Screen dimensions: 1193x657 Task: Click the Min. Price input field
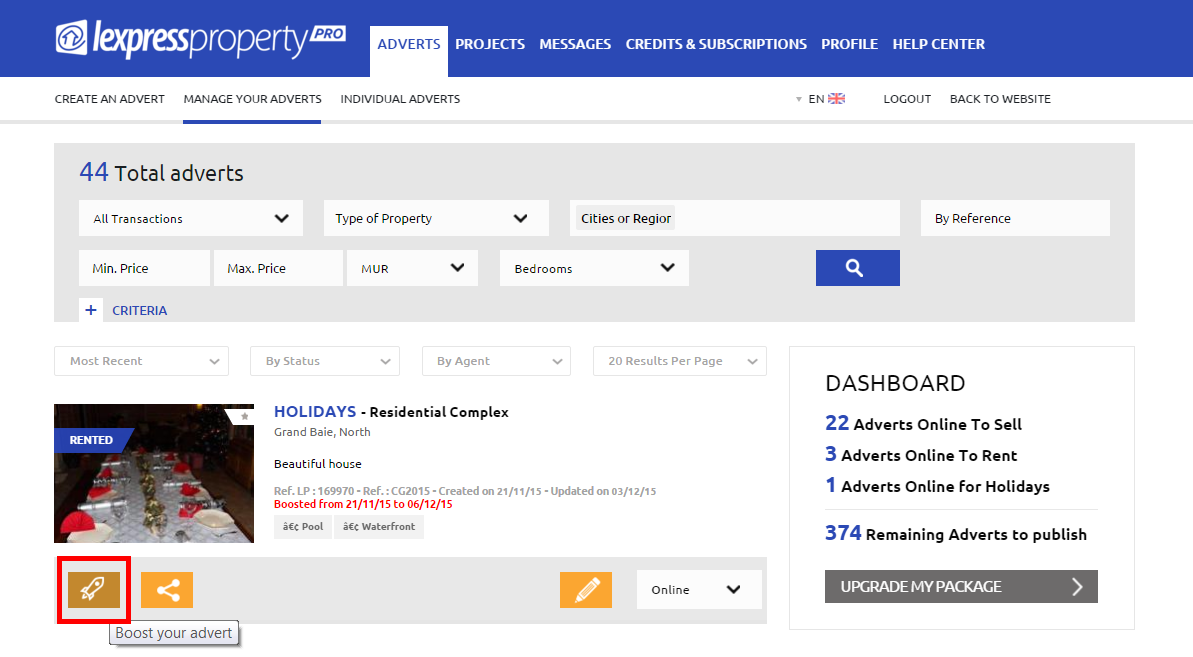tap(145, 268)
